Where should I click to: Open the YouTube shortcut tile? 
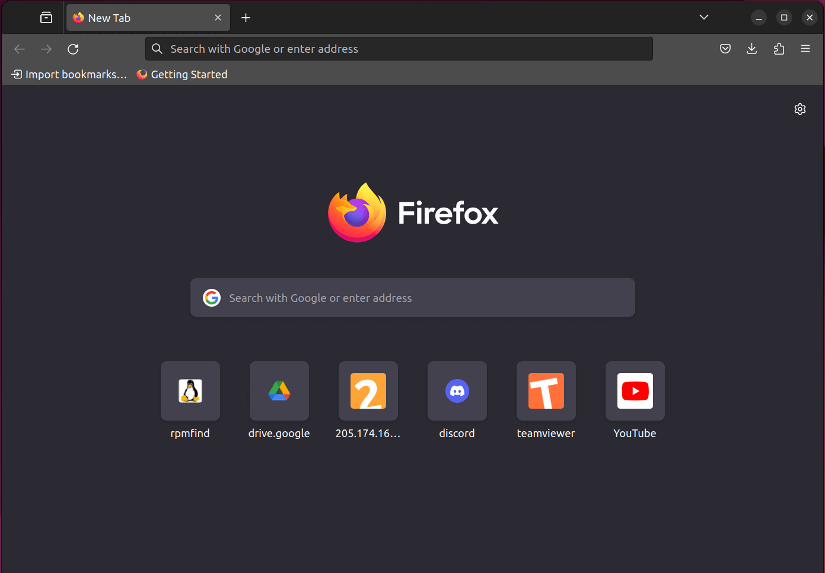point(635,391)
